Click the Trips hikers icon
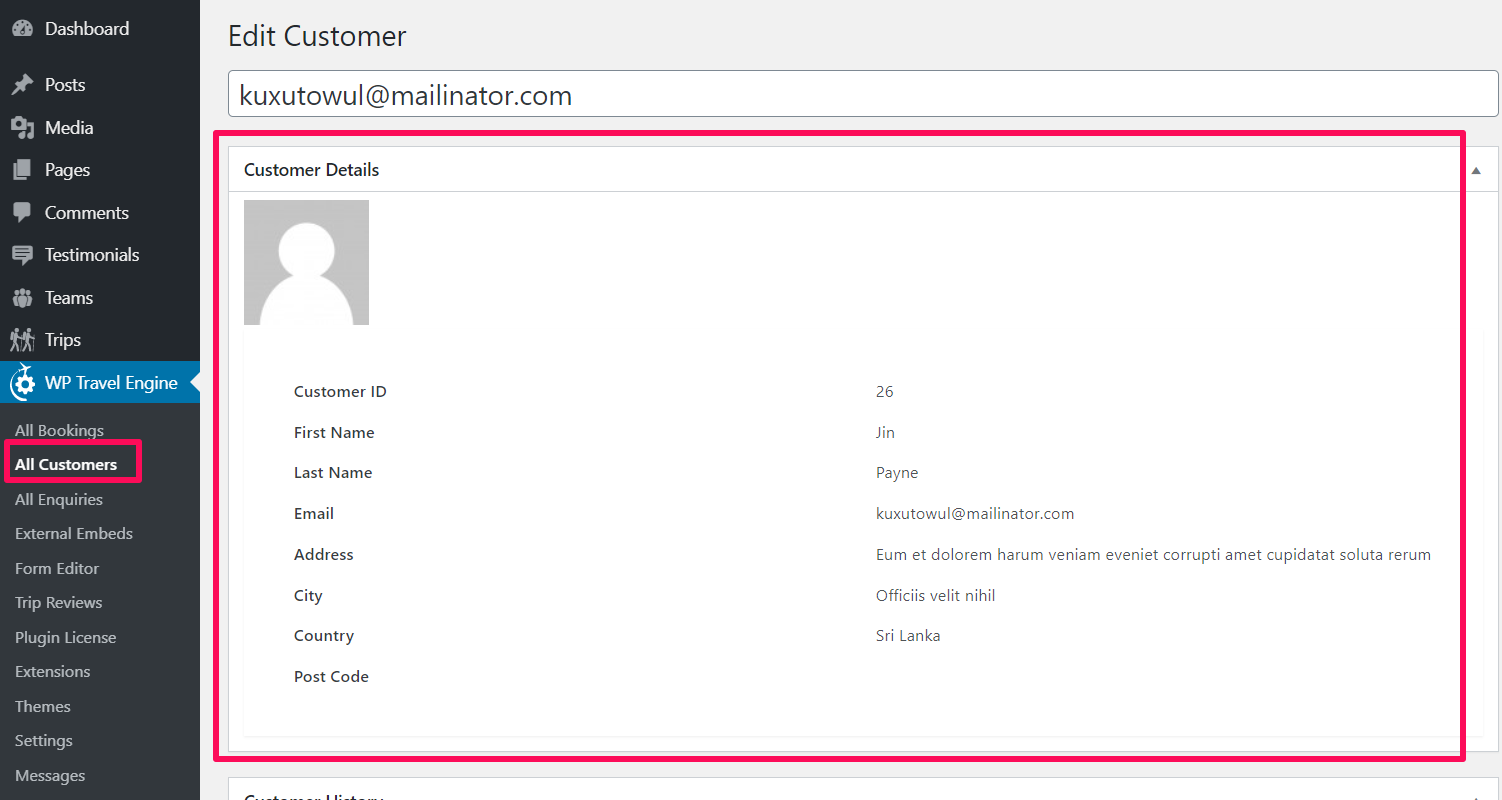Screen dimensions: 1502x800 pos(22,340)
